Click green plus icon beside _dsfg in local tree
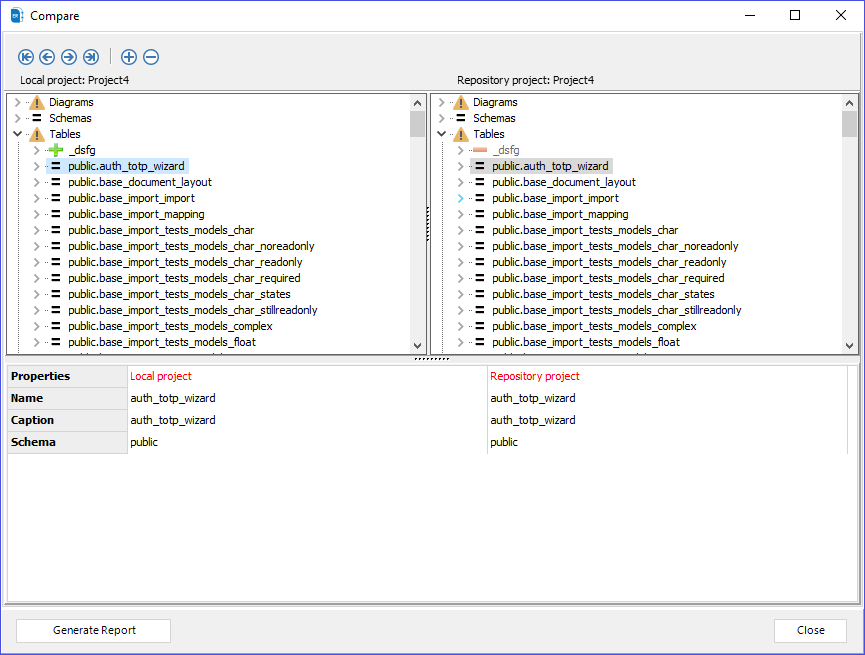This screenshot has height=655, width=865. point(56,150)
